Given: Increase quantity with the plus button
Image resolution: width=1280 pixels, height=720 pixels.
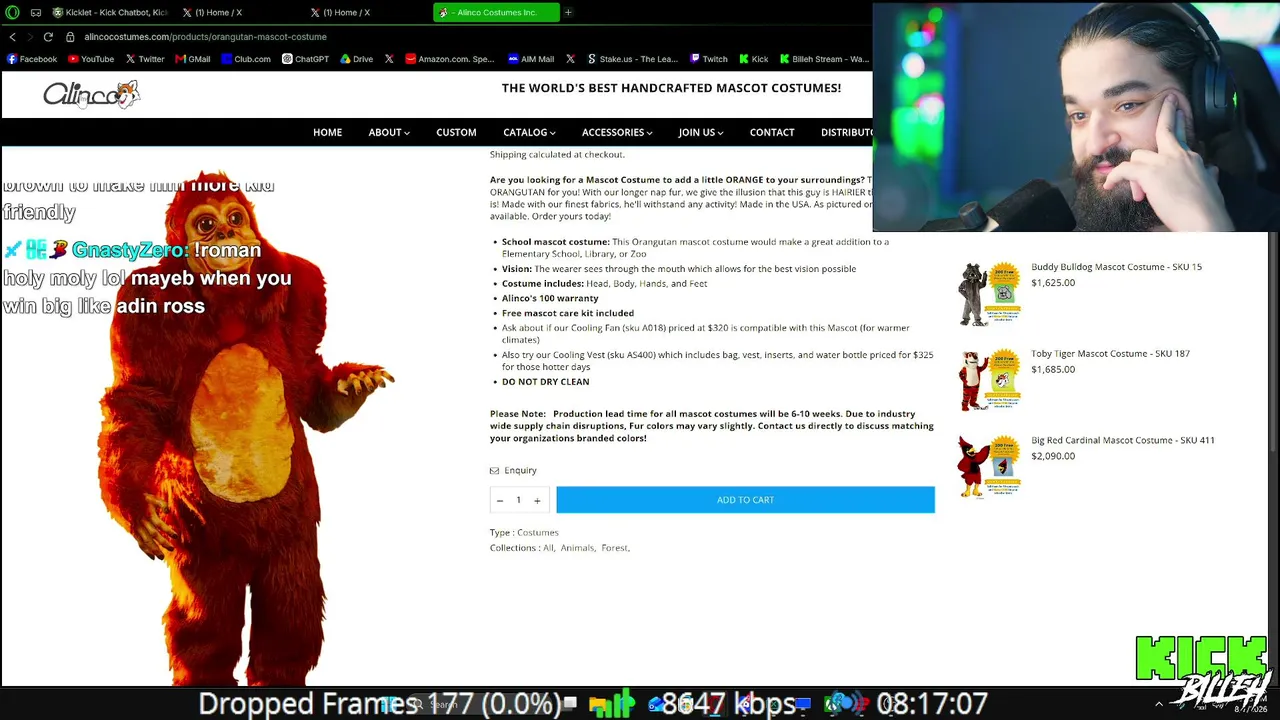Looking at the screenshot, I should tap(537, 500).
